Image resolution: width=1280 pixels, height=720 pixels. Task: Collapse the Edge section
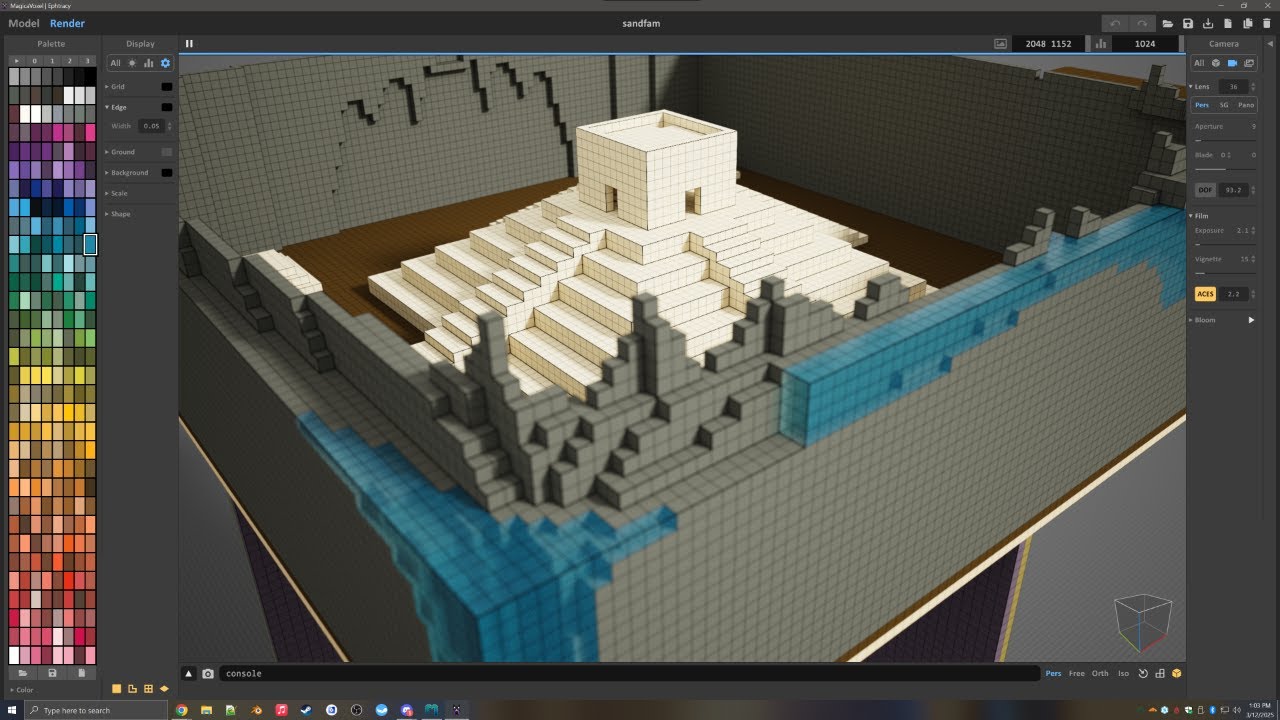[118, 107]
